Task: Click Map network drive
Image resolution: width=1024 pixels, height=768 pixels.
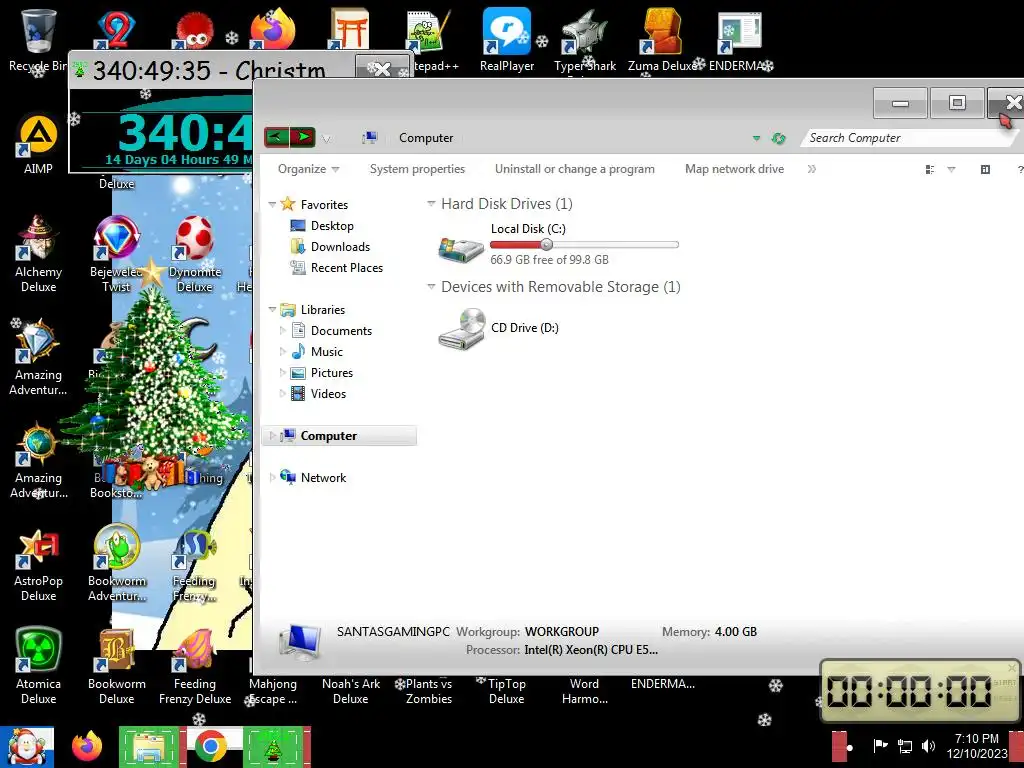Action: [x=734, y=168]
